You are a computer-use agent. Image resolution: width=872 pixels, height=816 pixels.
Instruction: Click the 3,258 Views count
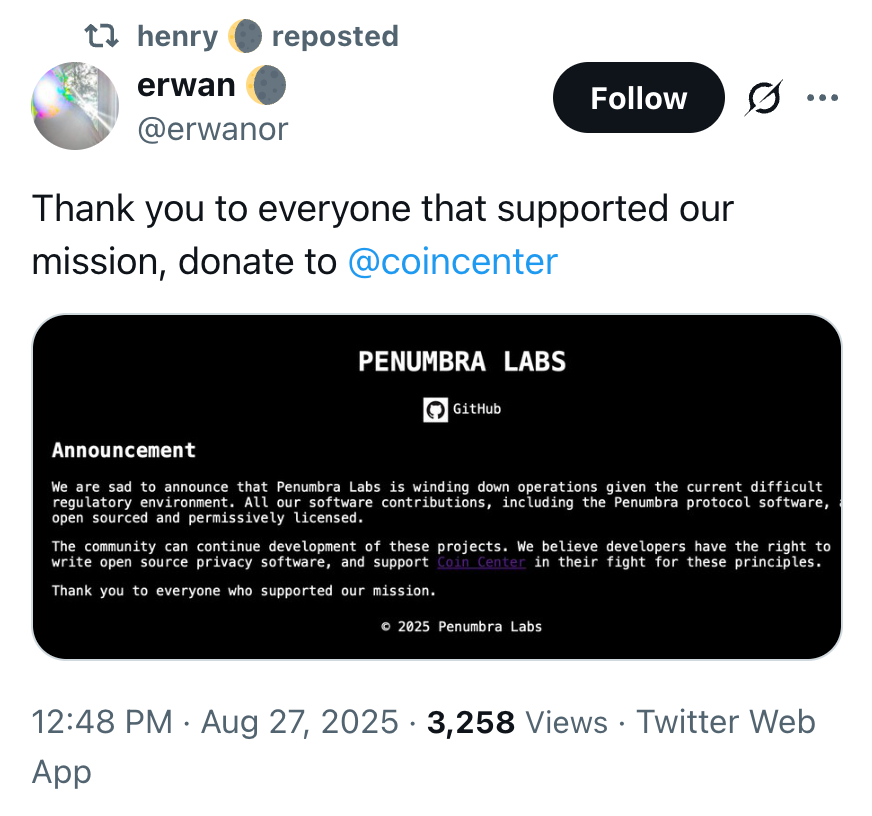point(517,722)
